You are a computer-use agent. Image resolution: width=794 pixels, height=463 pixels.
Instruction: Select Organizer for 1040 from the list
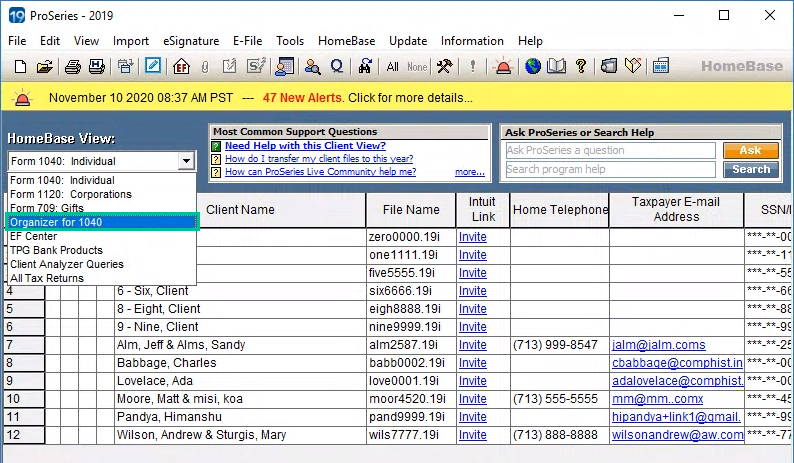point(101,222)
